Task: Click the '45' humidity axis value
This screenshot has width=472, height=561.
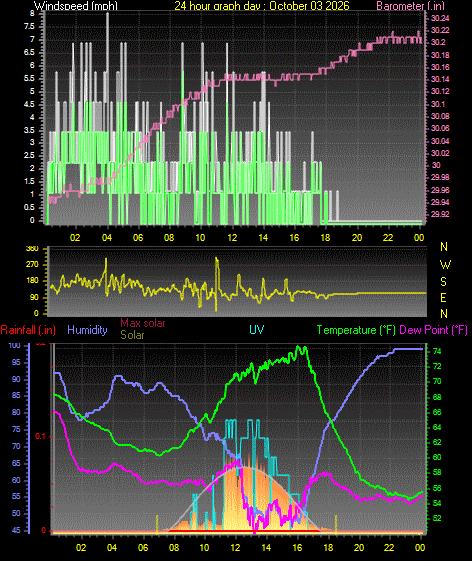Action: pos(16,530)
